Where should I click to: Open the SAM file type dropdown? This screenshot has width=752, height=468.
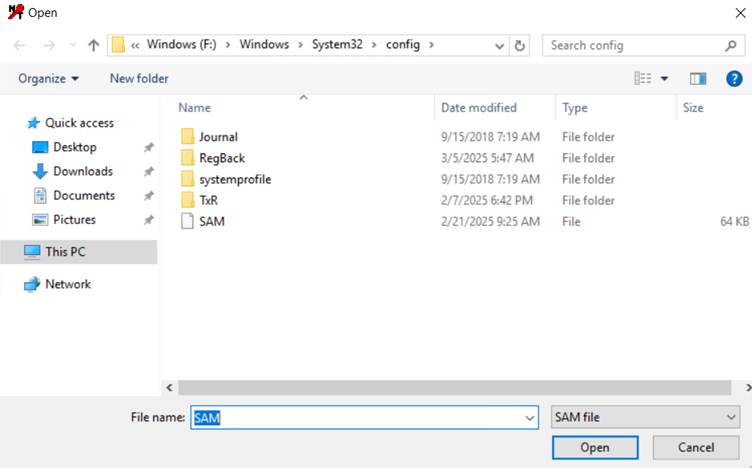click(x=645, y=417)
